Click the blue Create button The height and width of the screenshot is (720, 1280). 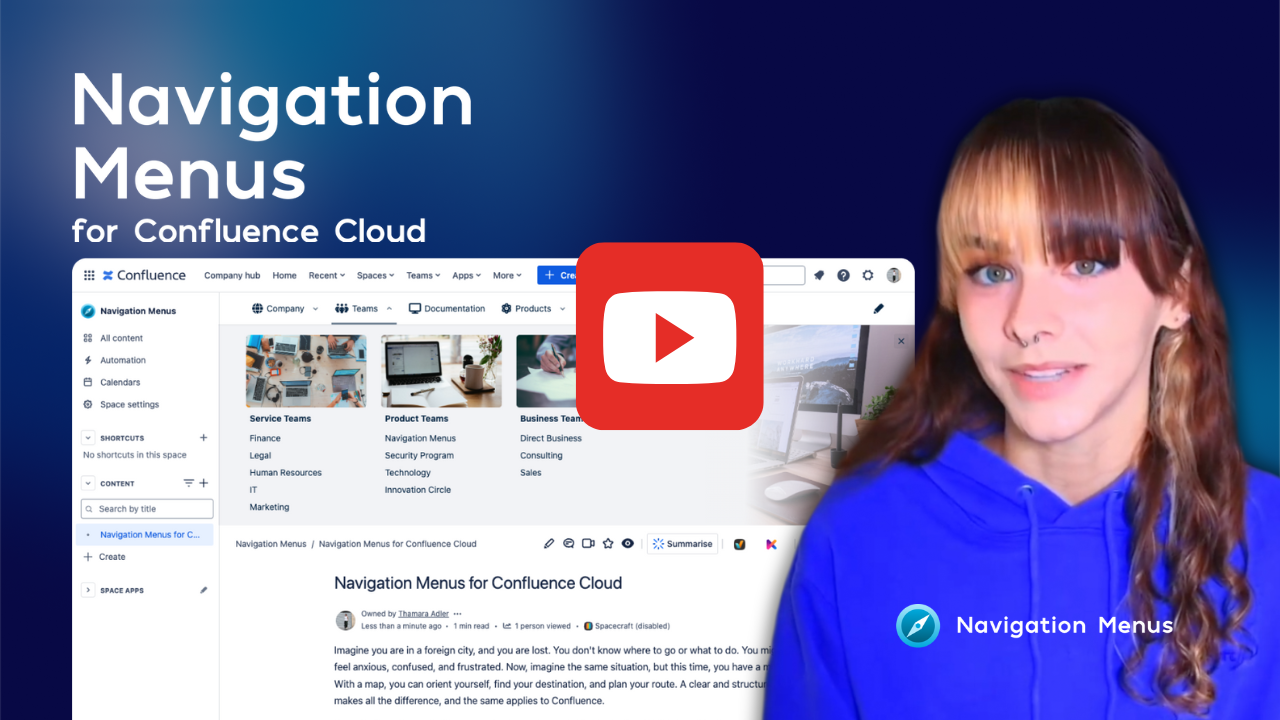[x=557, y=275]
